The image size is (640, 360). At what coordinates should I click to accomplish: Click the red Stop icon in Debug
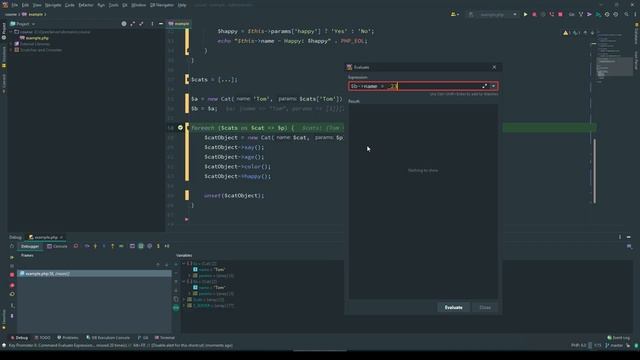[x=12, y=275]
